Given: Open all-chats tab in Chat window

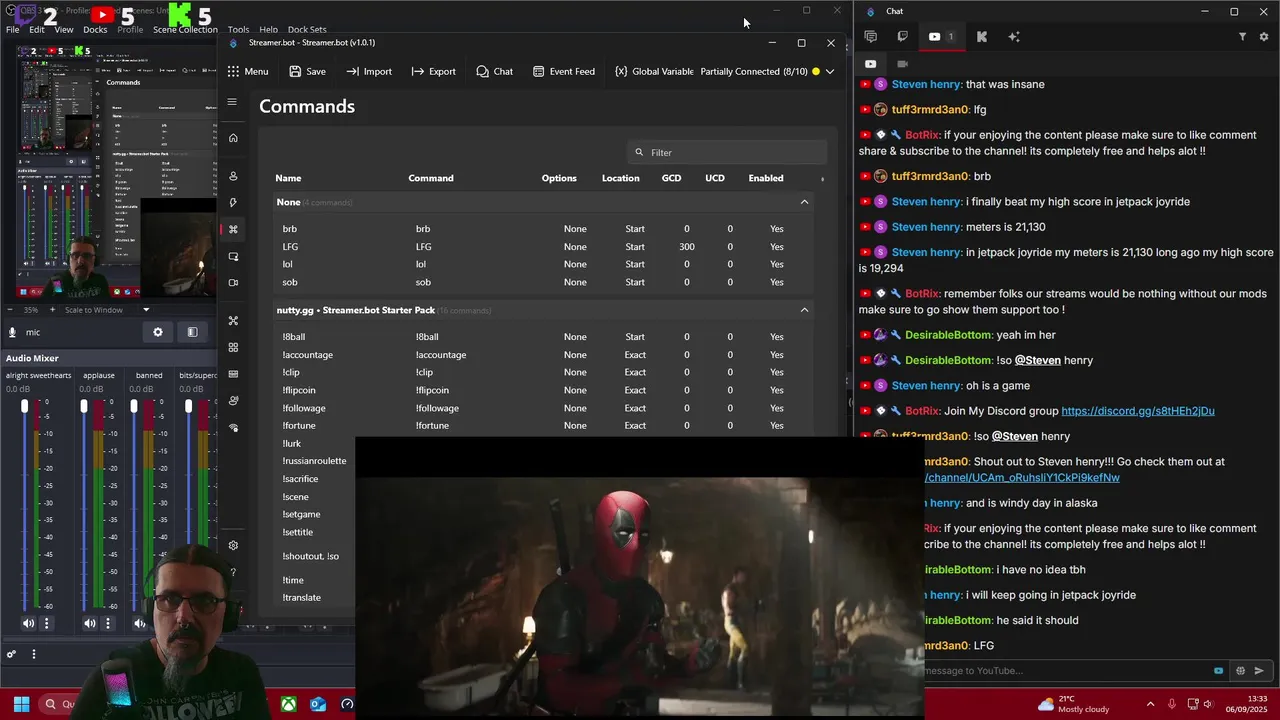Looking at the screenshot, I should point(870,37).
